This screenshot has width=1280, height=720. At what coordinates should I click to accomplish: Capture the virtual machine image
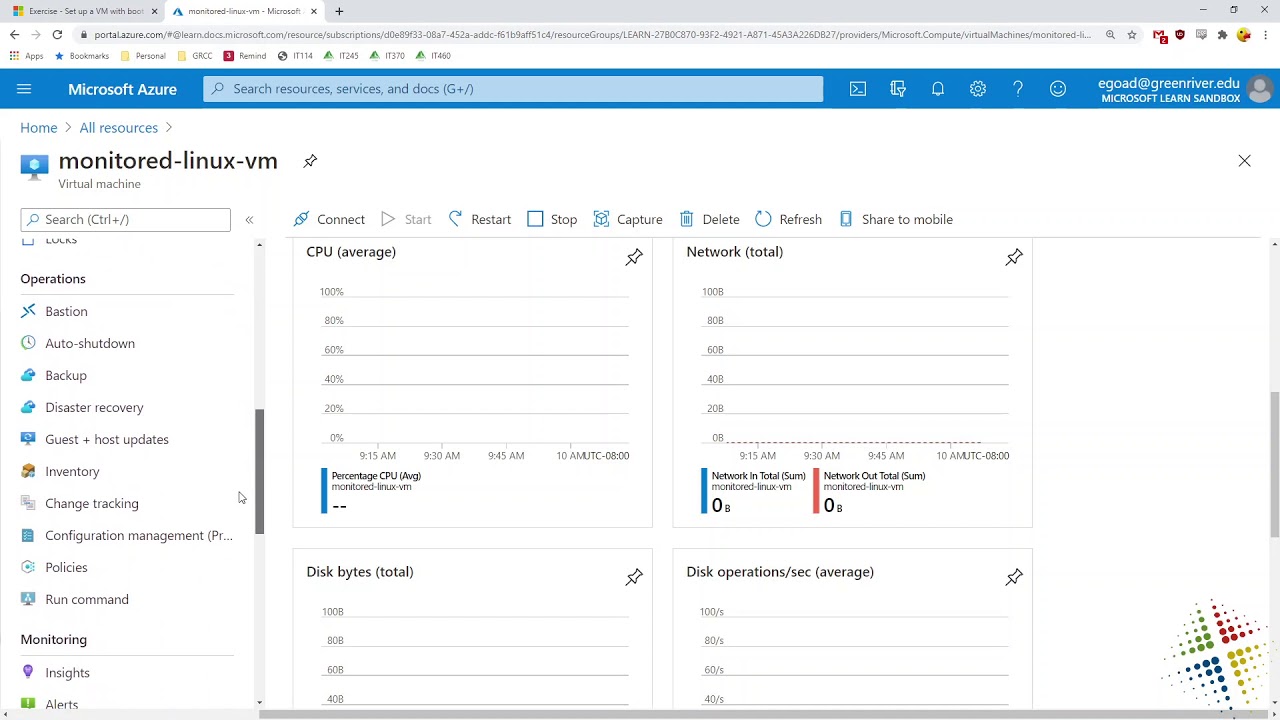pos(628,219)
